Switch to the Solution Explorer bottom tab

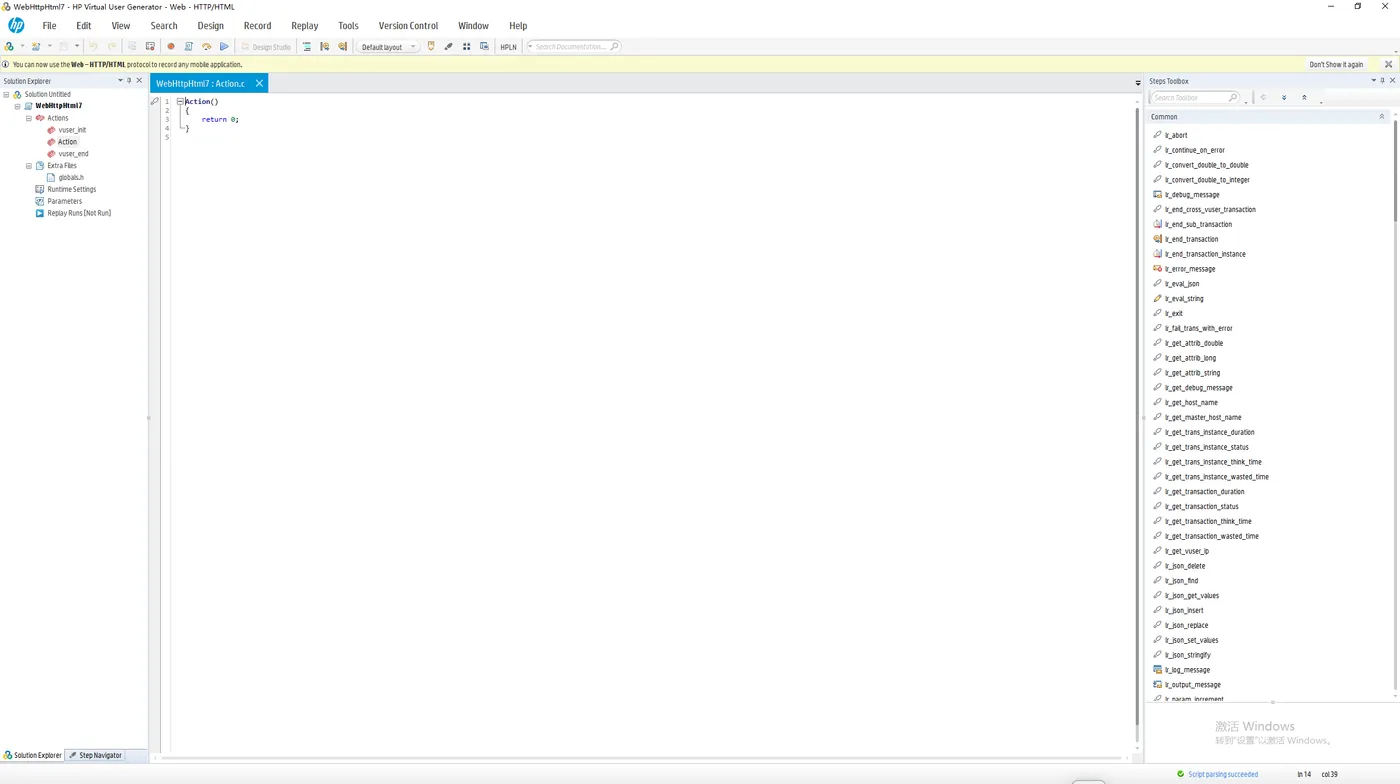[x=32, y=755]
